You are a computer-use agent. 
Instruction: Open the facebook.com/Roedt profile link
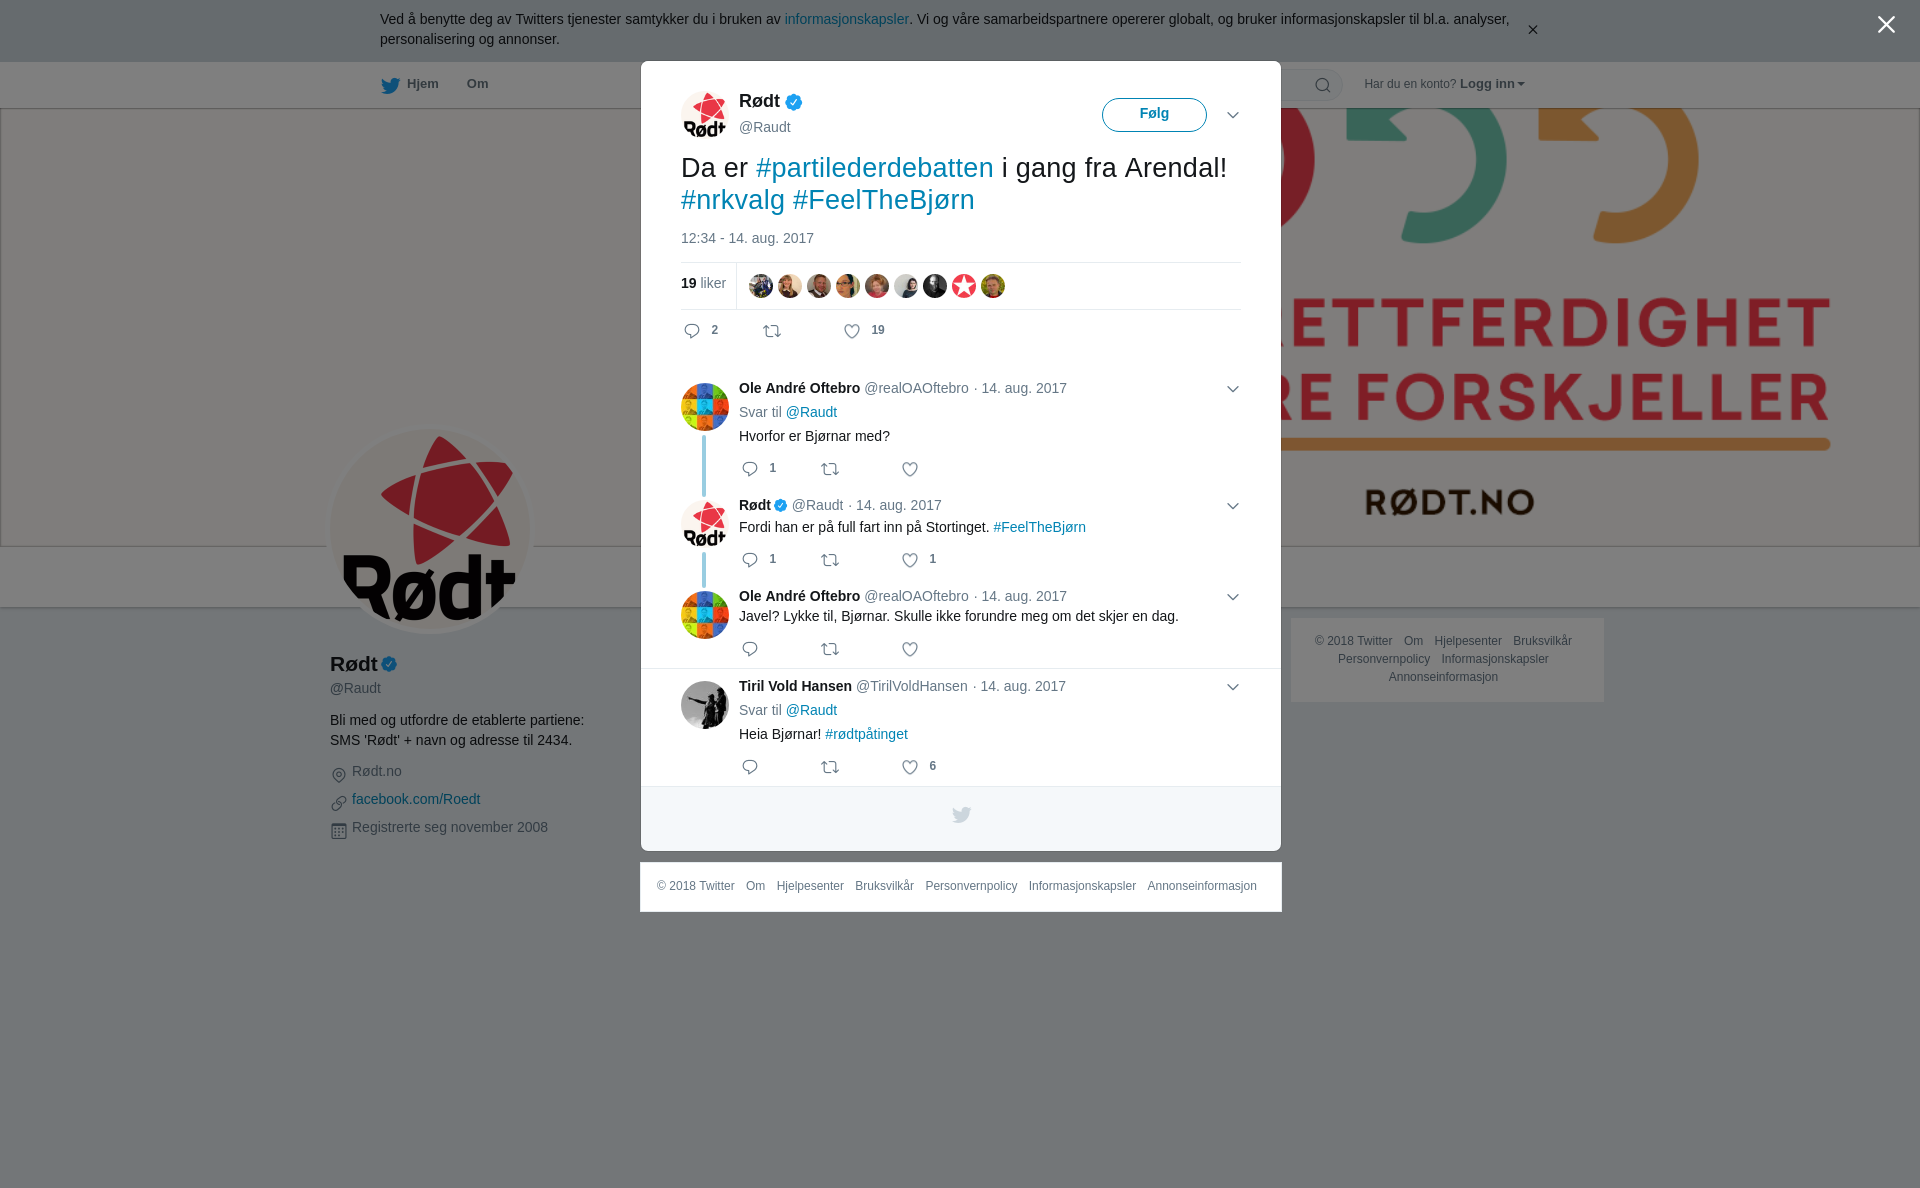[416, 799]
